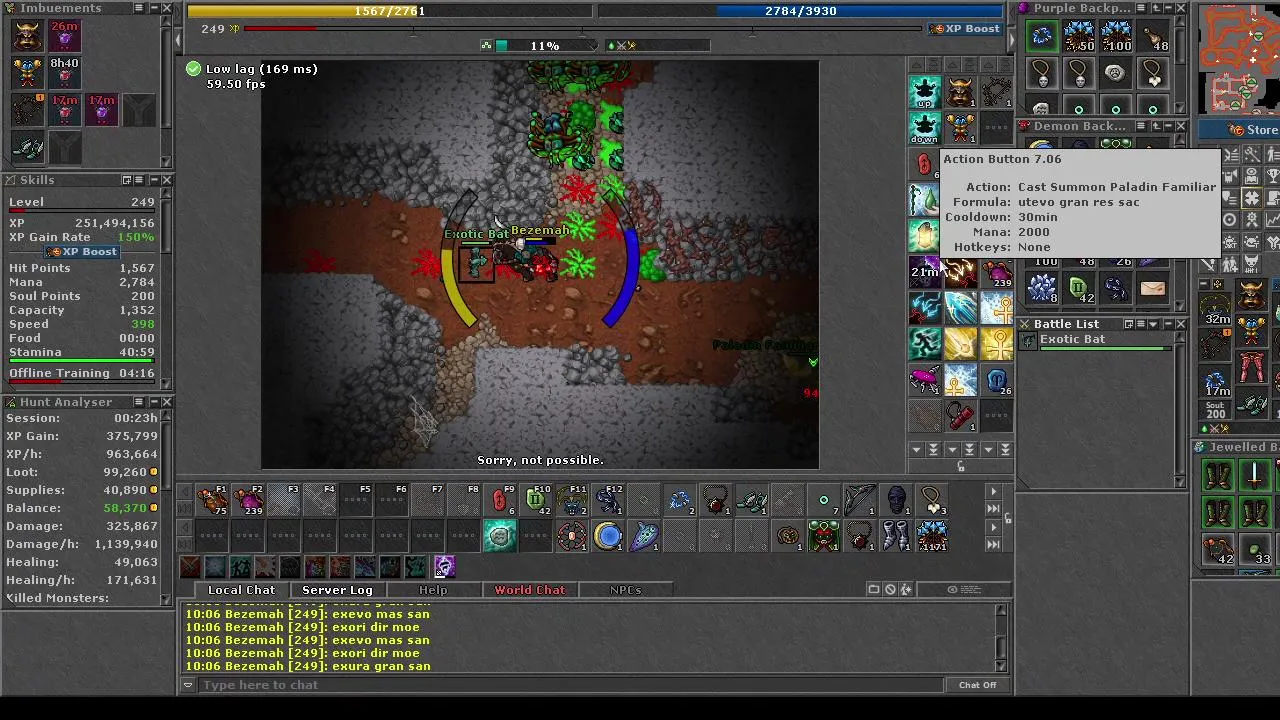Screen dimensions: 1280x720
Task: Open the World Chat tab
Action: tap(530, 590)
